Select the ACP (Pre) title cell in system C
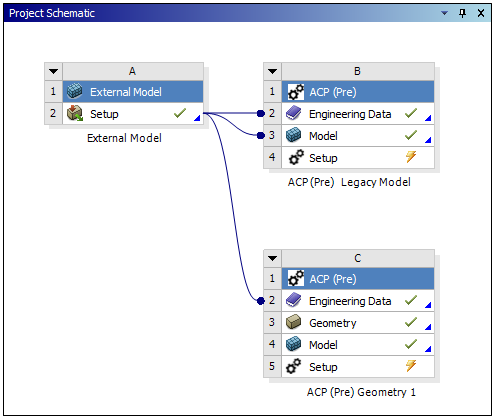The image size is (495, 419). coord(358,279)
